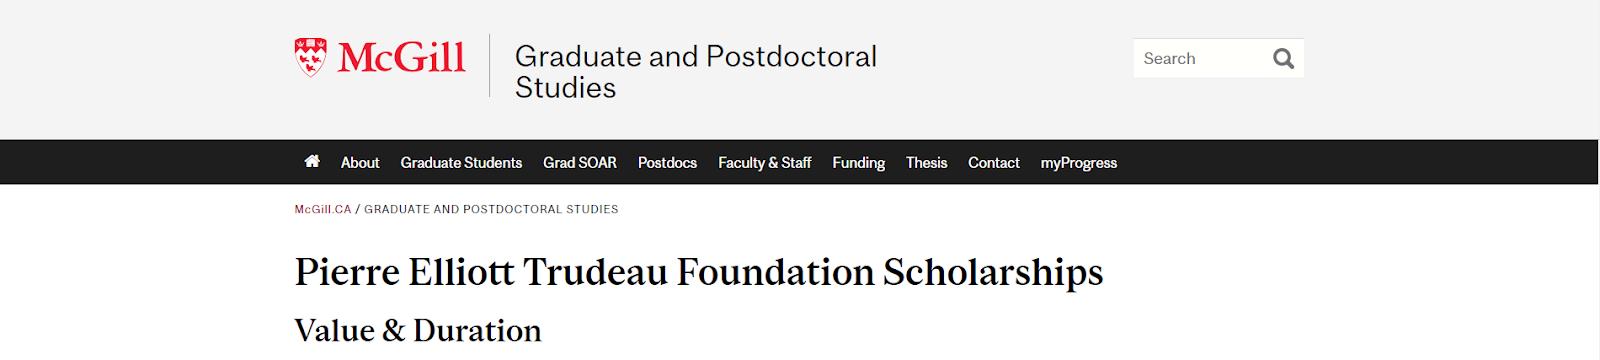The image size is (1600, 360).
Task: Click the home icon in navigation bar
Action: coord(312,161)
